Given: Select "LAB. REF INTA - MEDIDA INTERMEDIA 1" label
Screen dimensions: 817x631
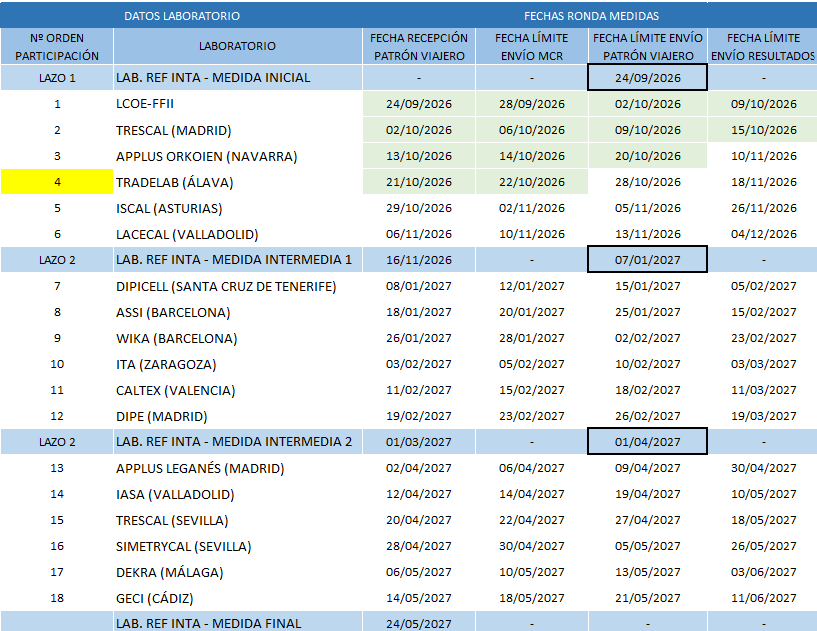Looking at the screenshot, I should (234, 259).
